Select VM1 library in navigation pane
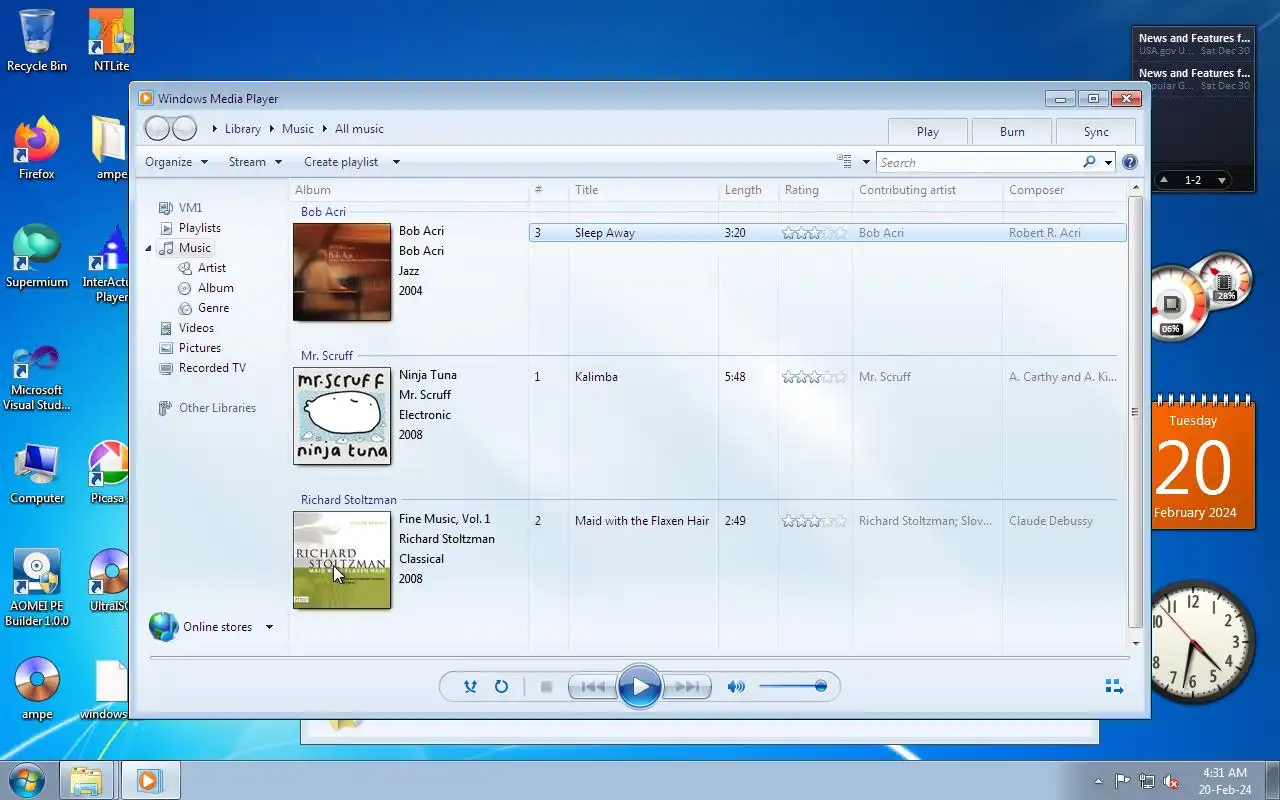Screen dimensions: 1280x800 point(190,208)
